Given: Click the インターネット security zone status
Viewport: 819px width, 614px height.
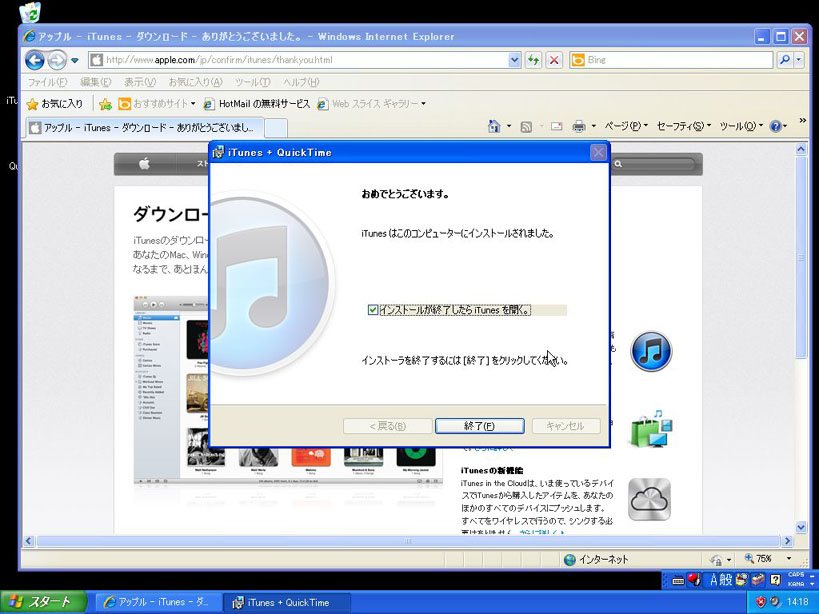Looking at the screenshot, I should (x=596, y=560).
